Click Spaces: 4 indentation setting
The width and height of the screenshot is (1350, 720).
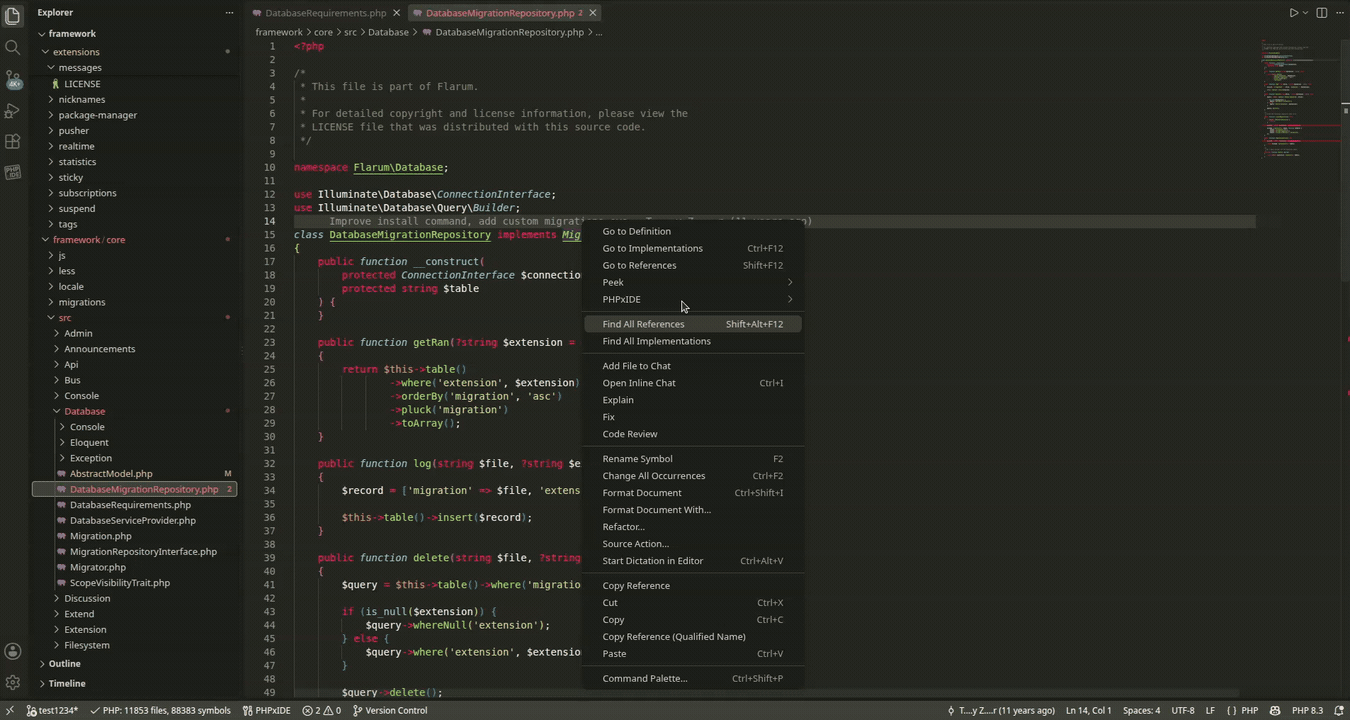pos(1141,711)
